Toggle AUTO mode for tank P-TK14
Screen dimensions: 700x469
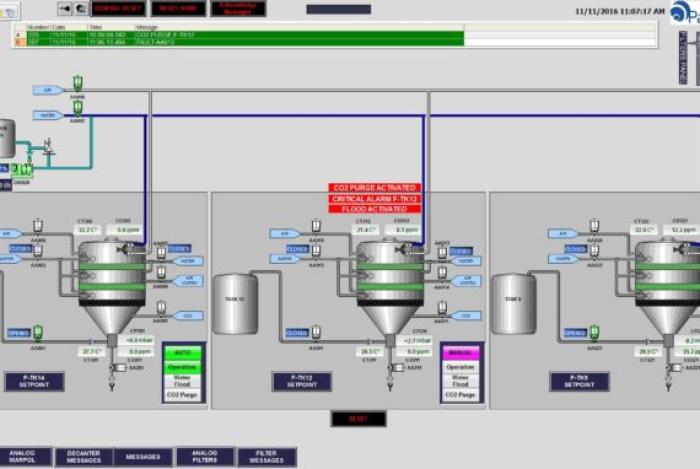182,354
